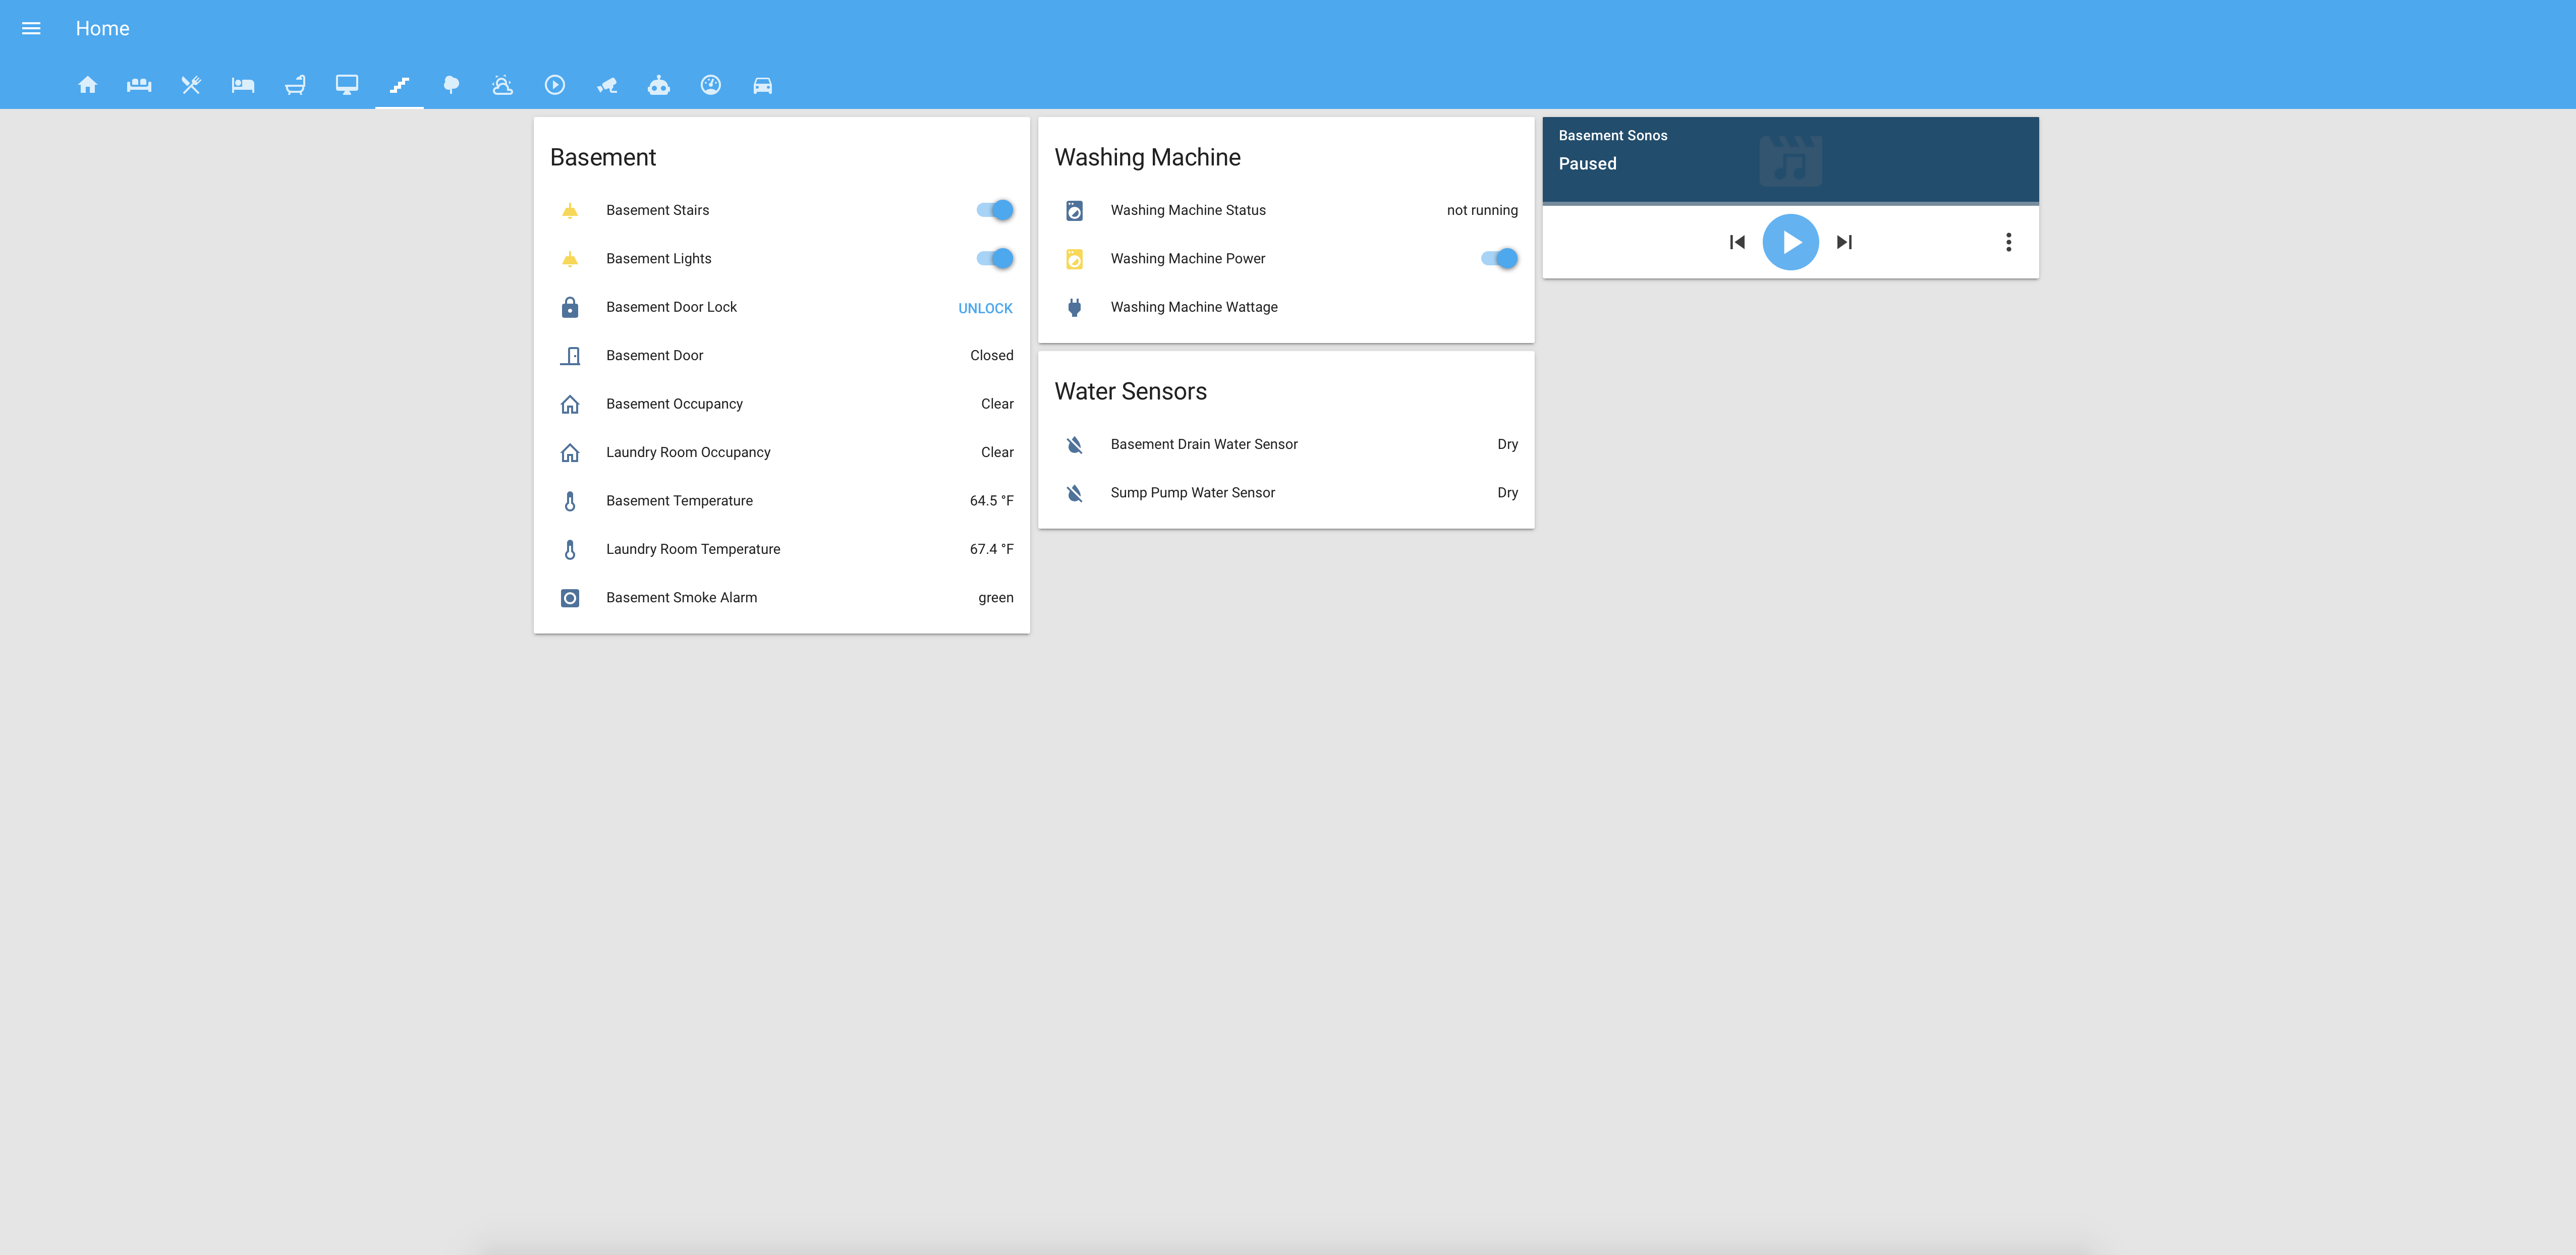Play the Basement Sonos player
The height and width of the screenshot is (1255, 2576).
(1790, 242)
